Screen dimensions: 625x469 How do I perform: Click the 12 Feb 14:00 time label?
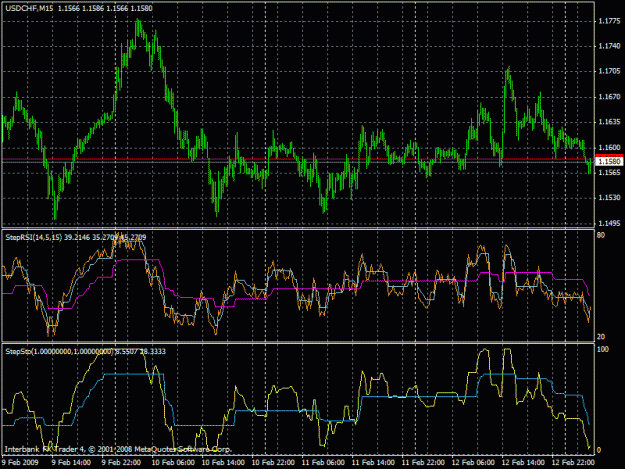pos(523,463)
